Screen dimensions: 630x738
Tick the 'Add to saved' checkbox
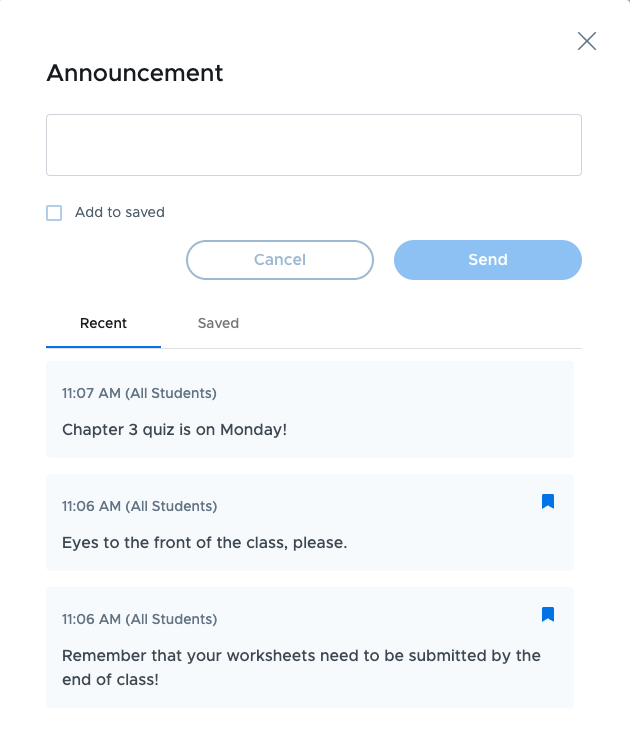(54, 213)
